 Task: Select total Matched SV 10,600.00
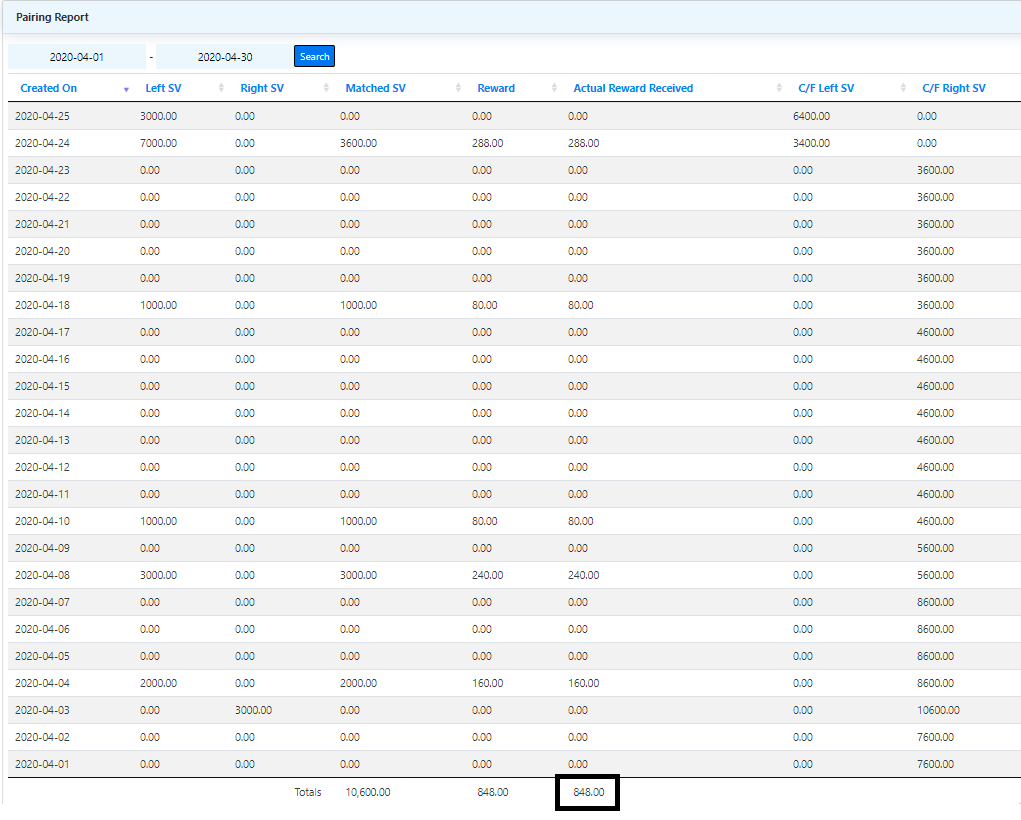click(x=368, y=792)
